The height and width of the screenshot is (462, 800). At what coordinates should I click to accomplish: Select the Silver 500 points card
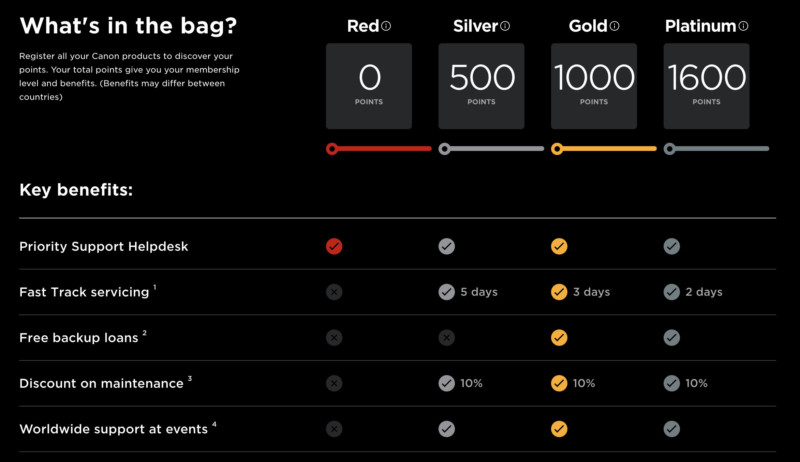[x=481, y=86]
